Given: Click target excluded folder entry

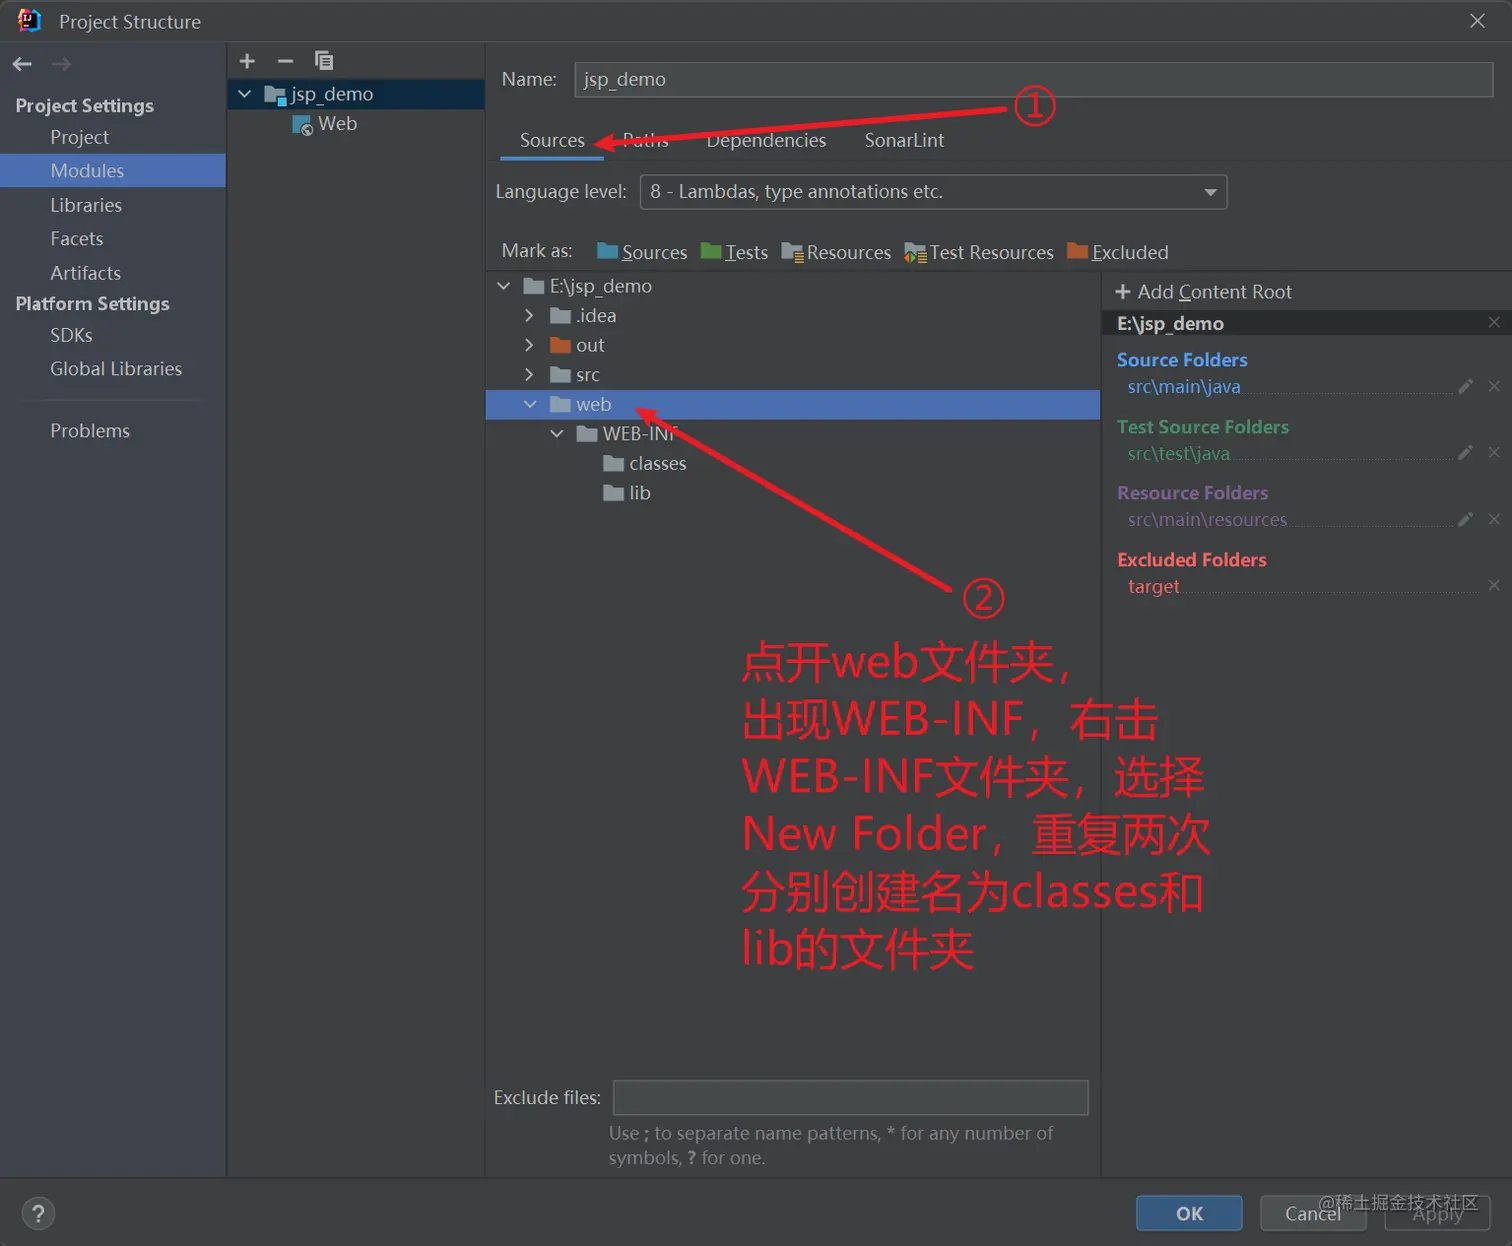Looking at the screenshot, I should coord(1153,587).
